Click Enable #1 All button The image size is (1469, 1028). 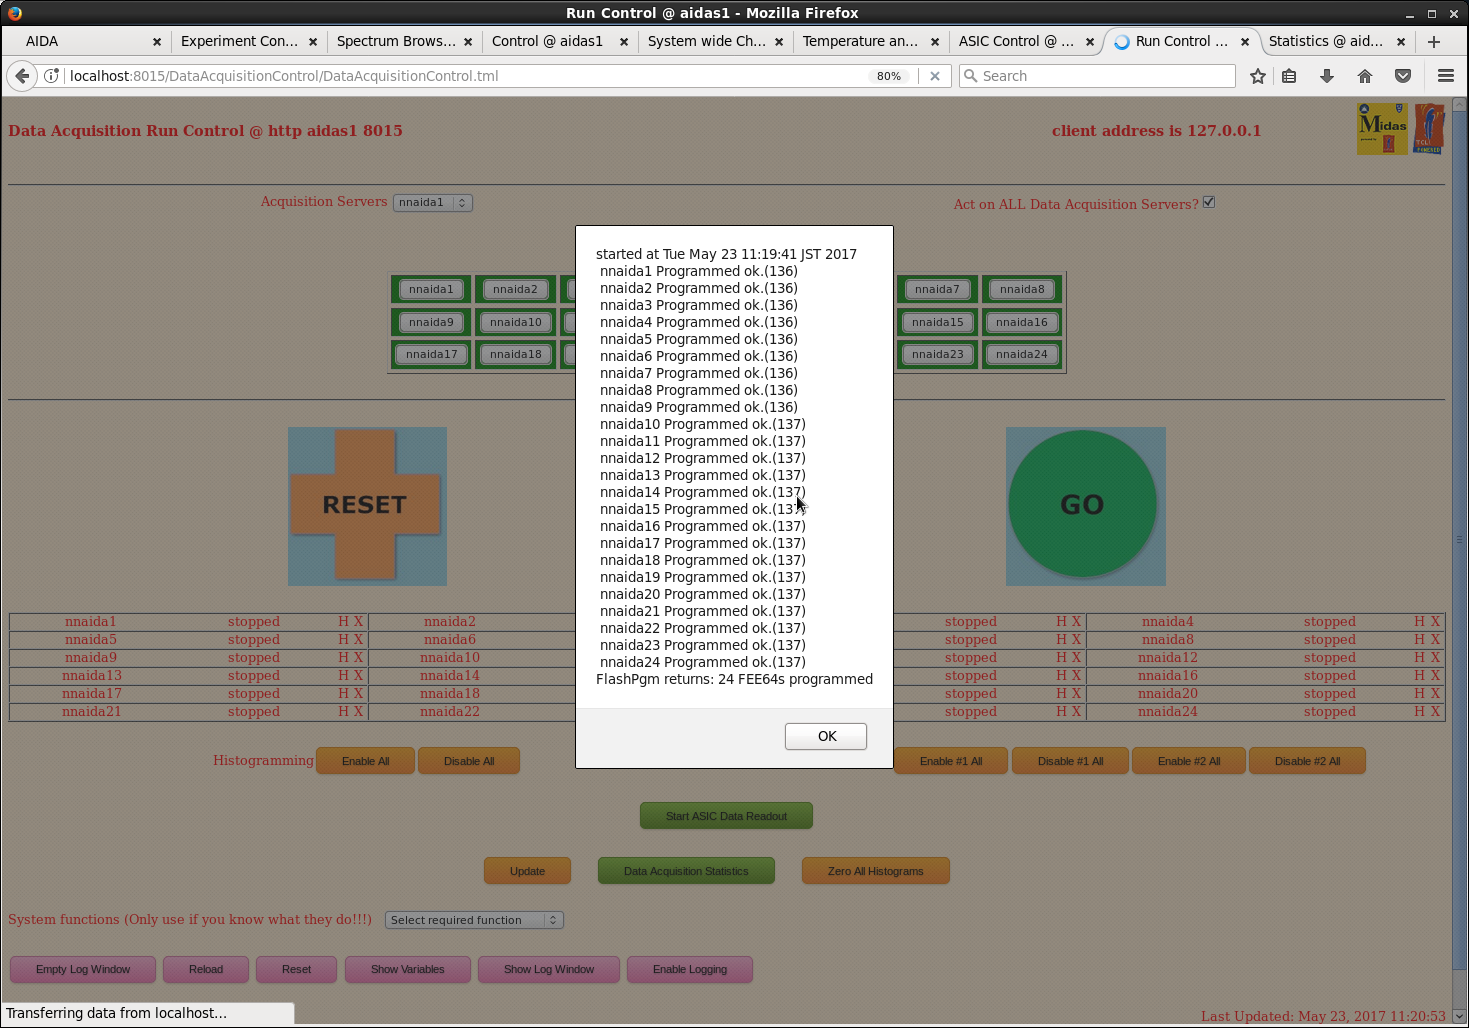point(951,761)
